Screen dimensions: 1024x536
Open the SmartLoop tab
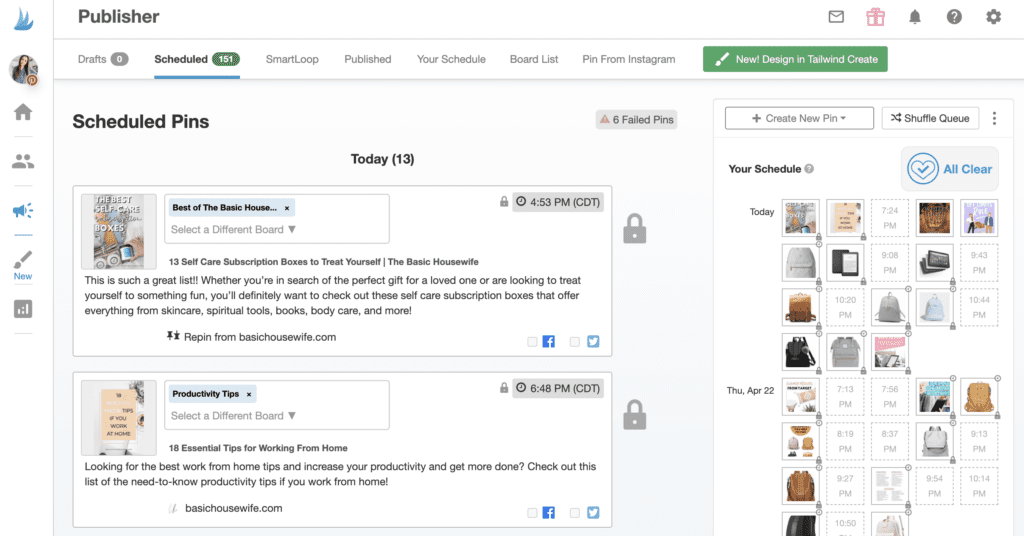point(292,59)
